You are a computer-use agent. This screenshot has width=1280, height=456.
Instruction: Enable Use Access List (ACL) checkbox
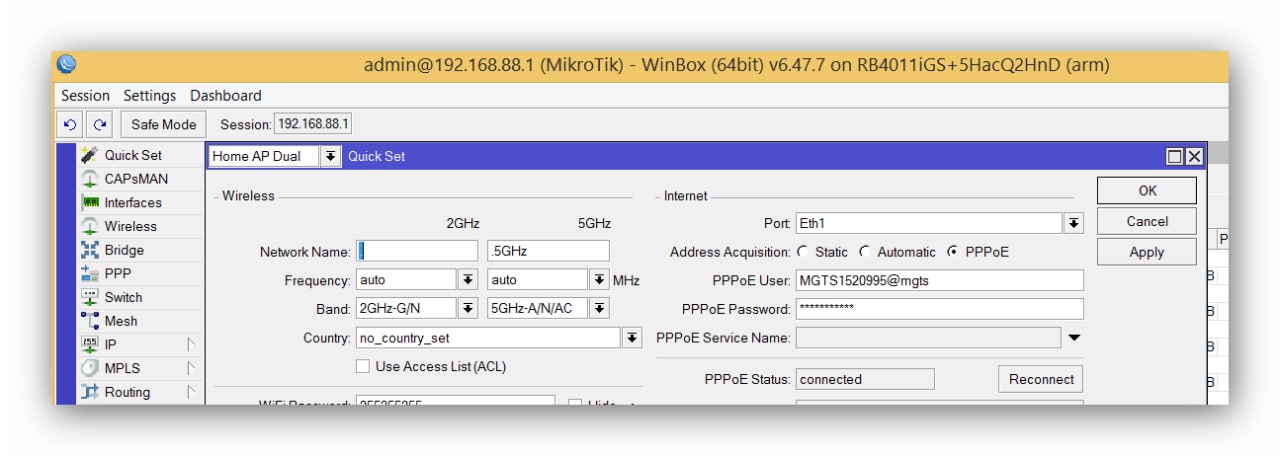(363, 367)
